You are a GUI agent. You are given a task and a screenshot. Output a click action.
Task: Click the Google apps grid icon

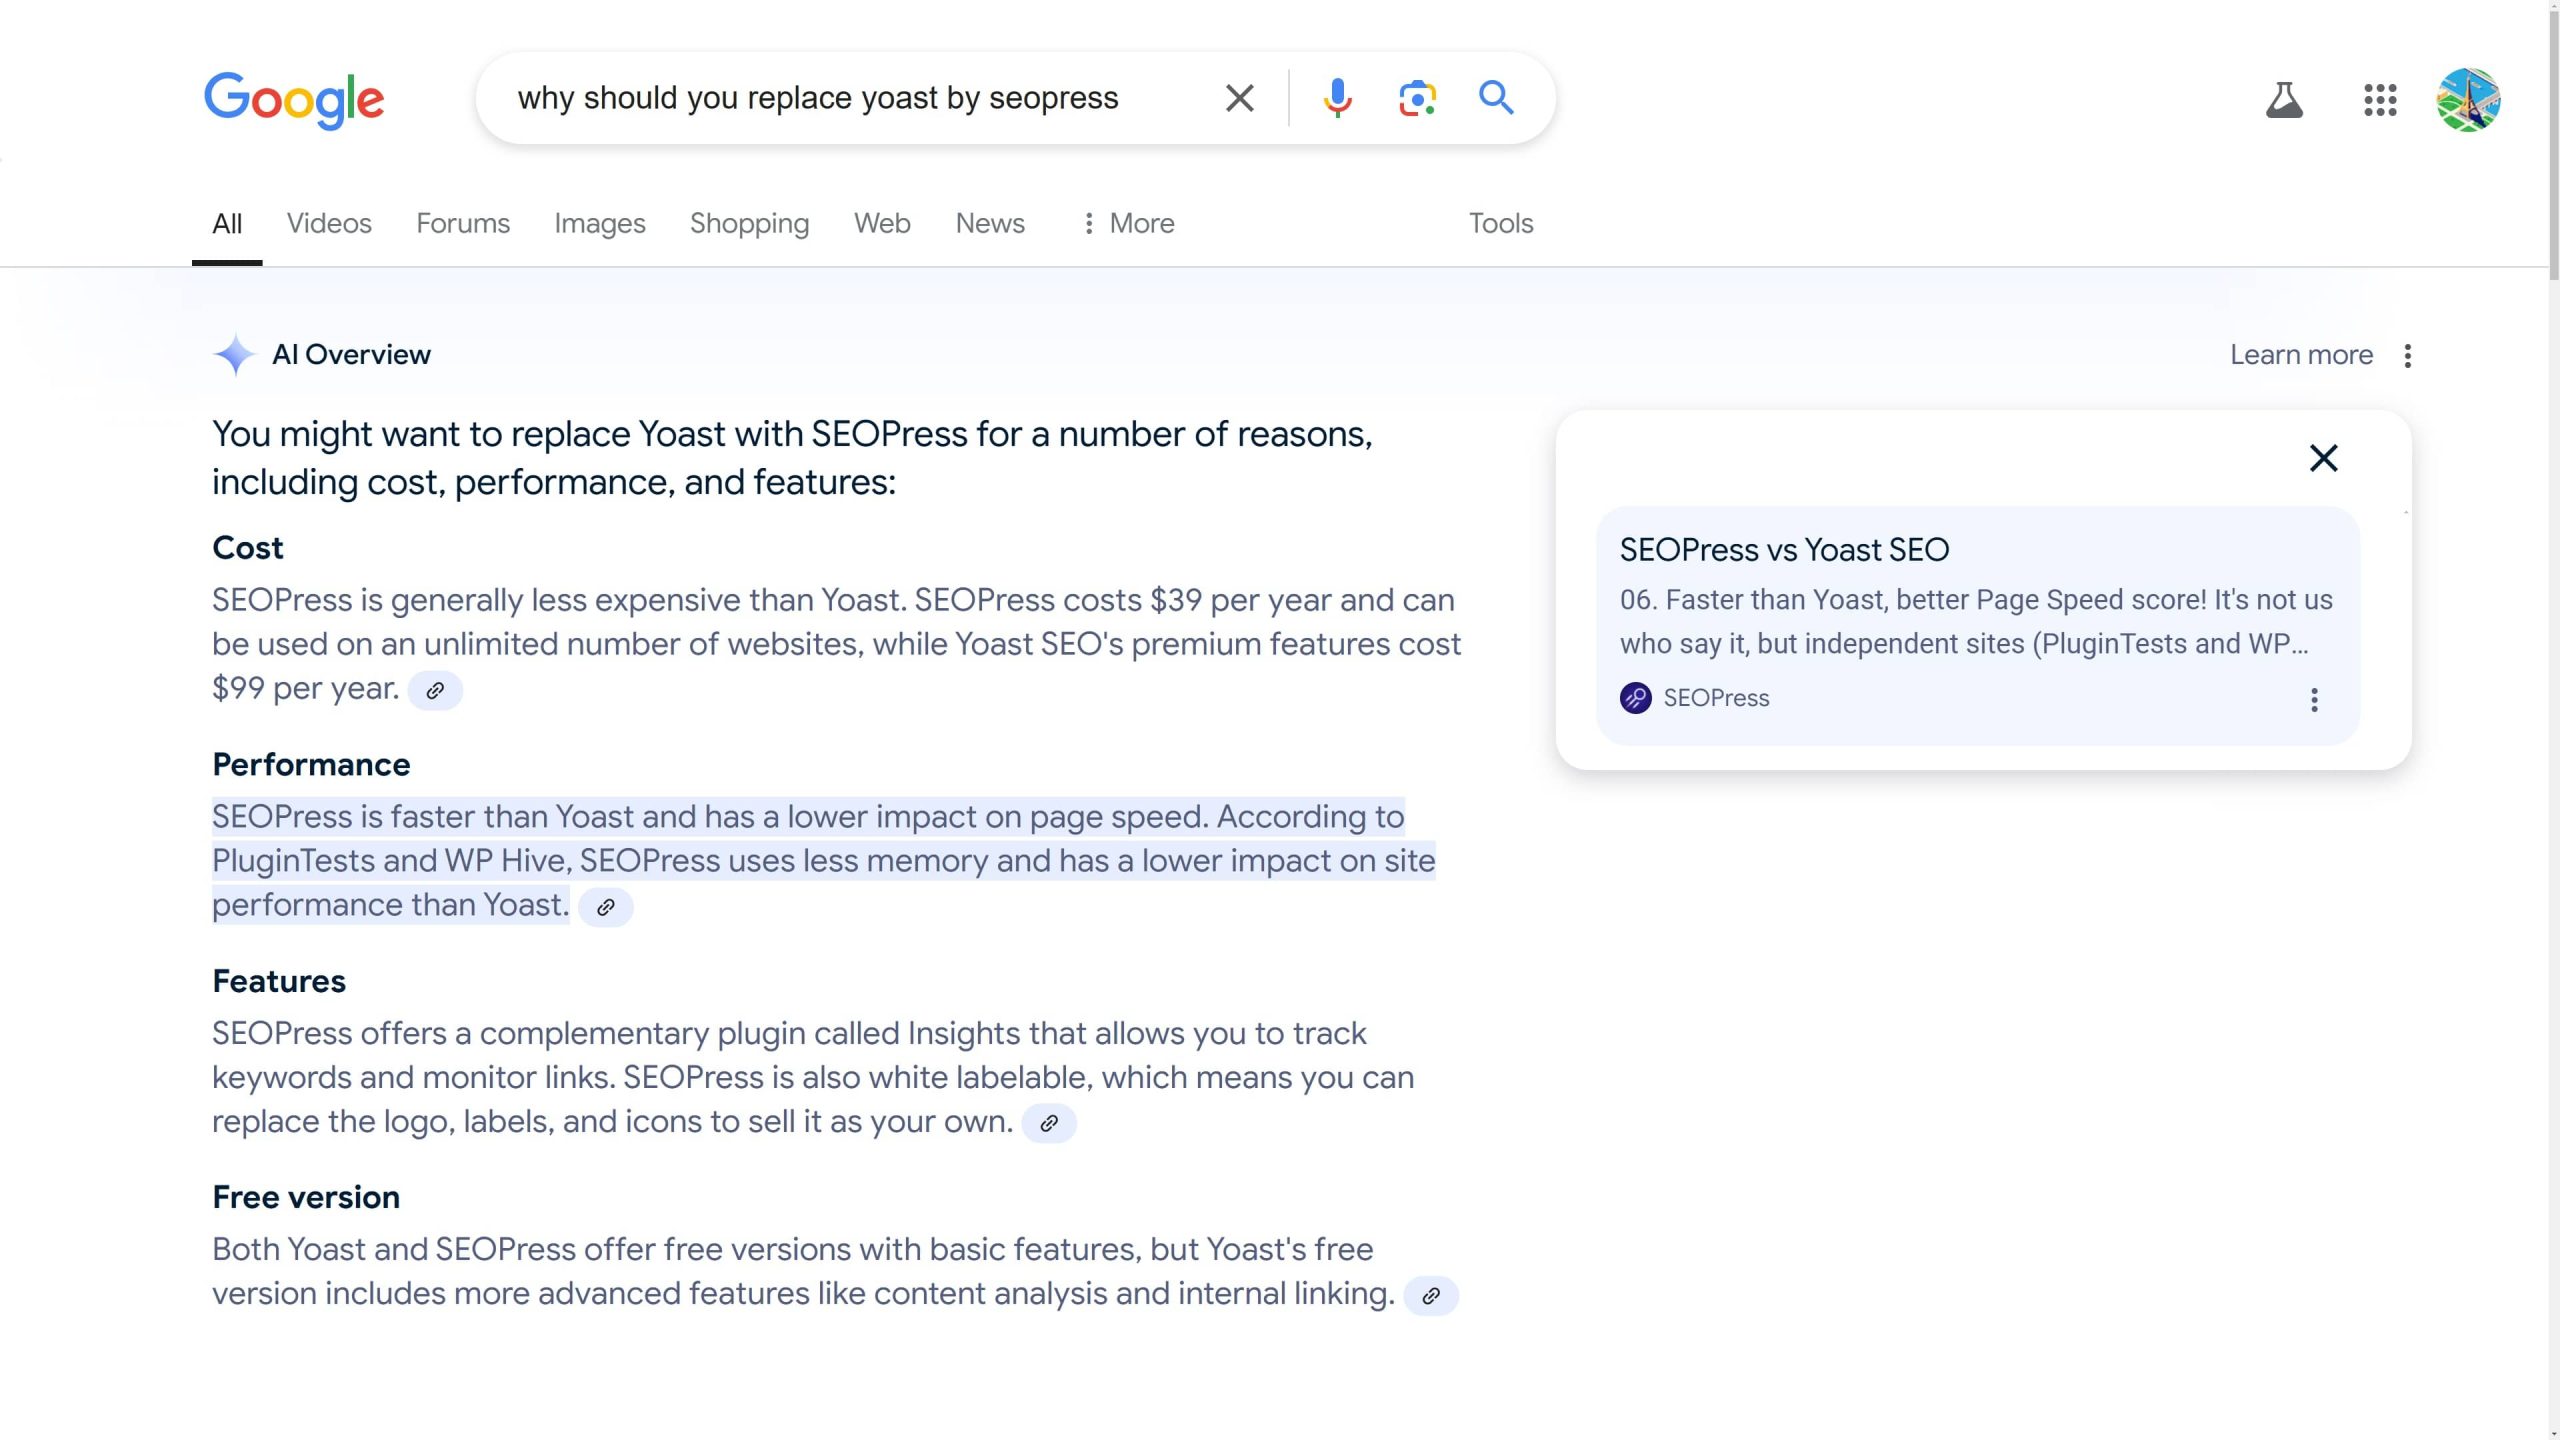[2379, 98]
